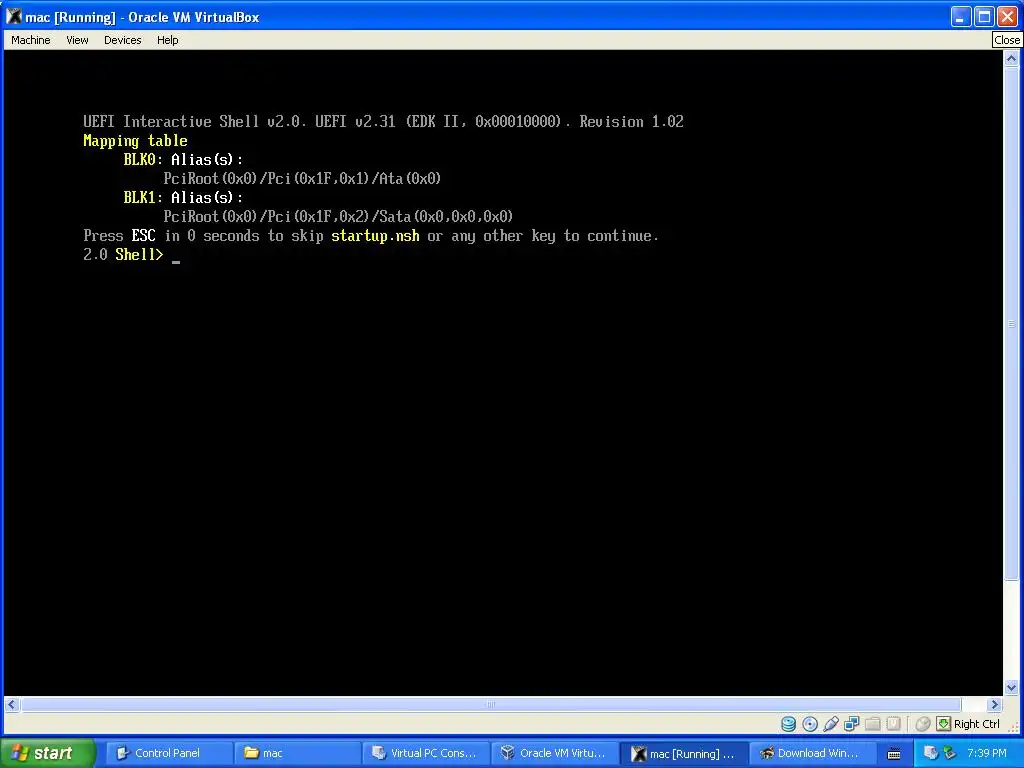This screenshot has height=768, width=1024.
Task: Click the vertical scrollbar thumb
Action: [x=1011, y=323]
